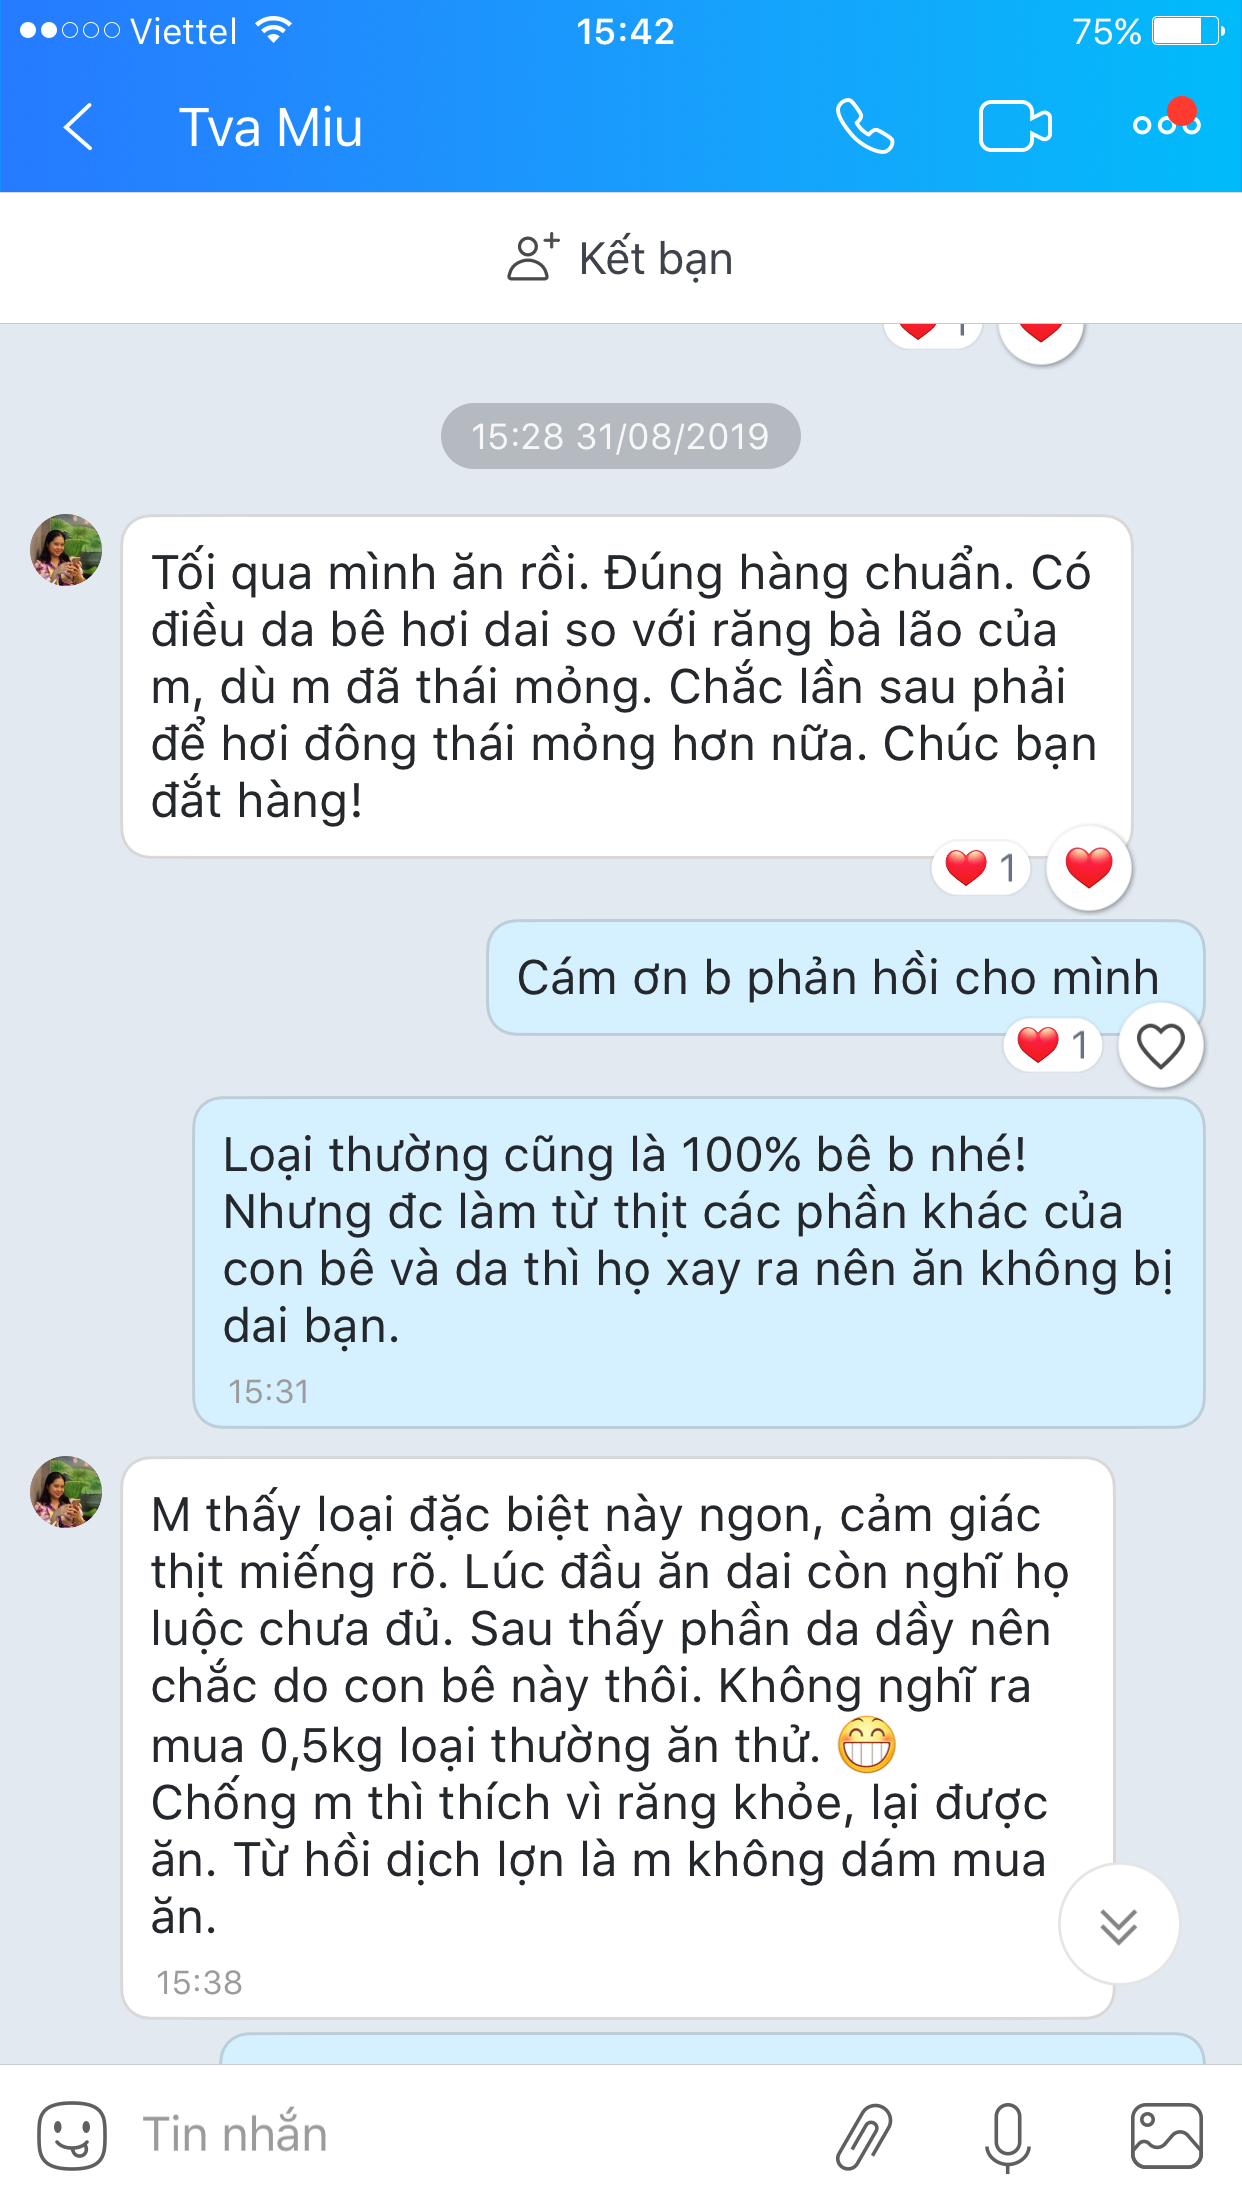Open the photo gallery picker

point(1166,2136)
